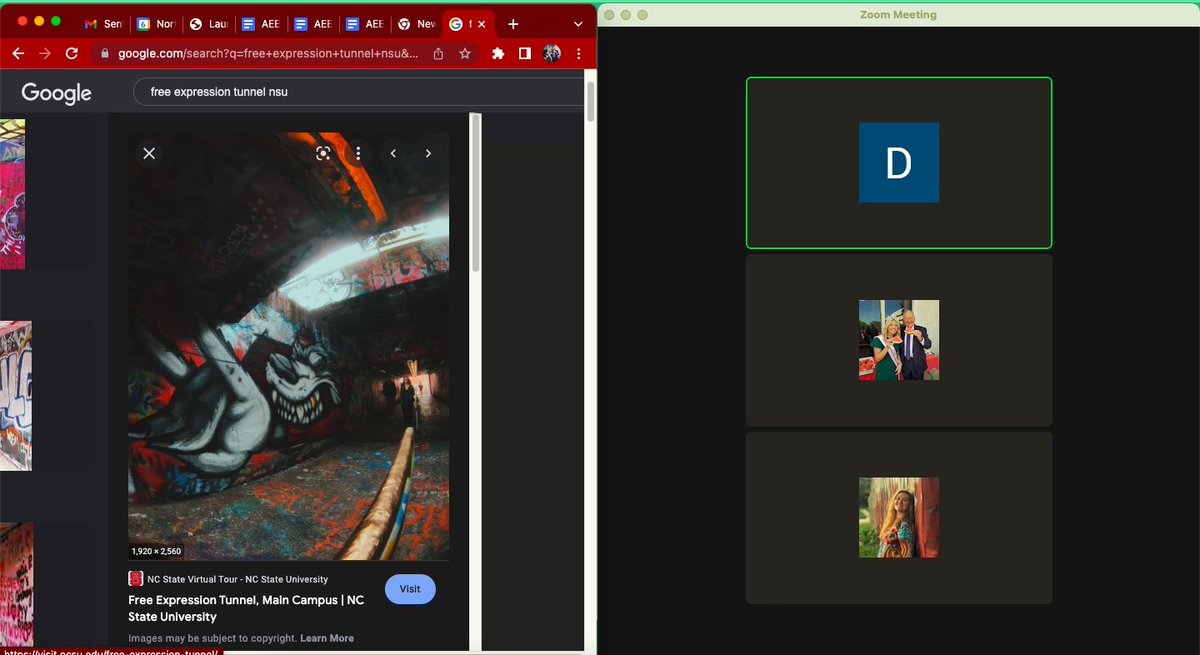Select the participant tile with 'D' avatar in Zoom
The height and width of the screenshot is (655, 1200).
click(x=899, y=162)
